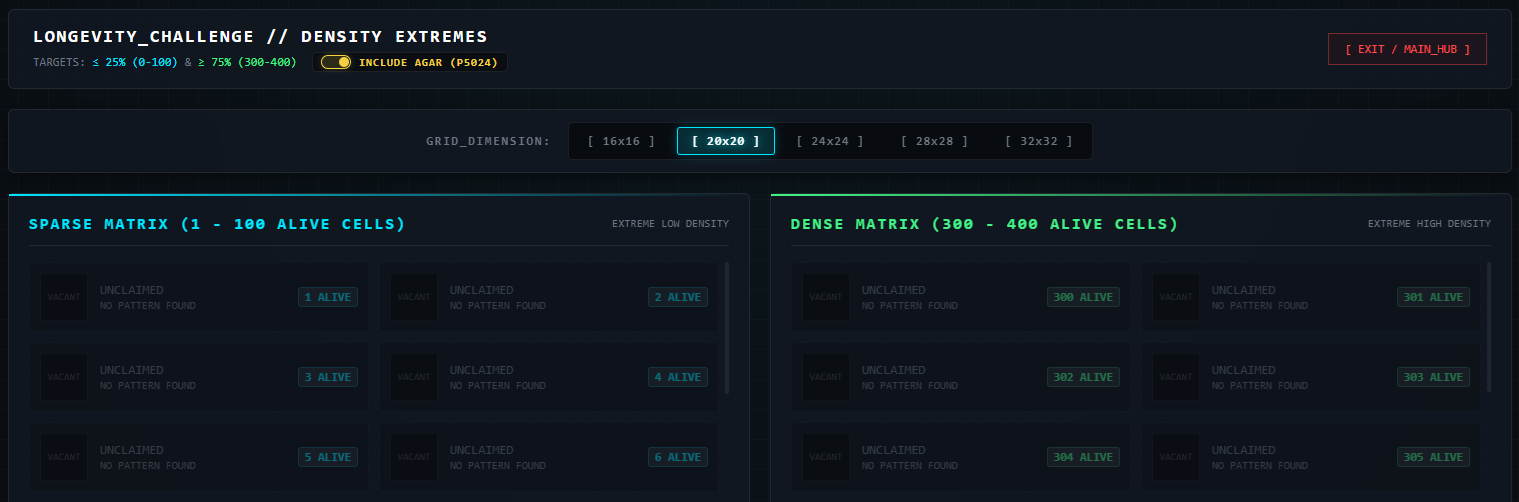Click the 300 ALIVE badge
Screen dimensions: 1519x502
click(1083, 297)
